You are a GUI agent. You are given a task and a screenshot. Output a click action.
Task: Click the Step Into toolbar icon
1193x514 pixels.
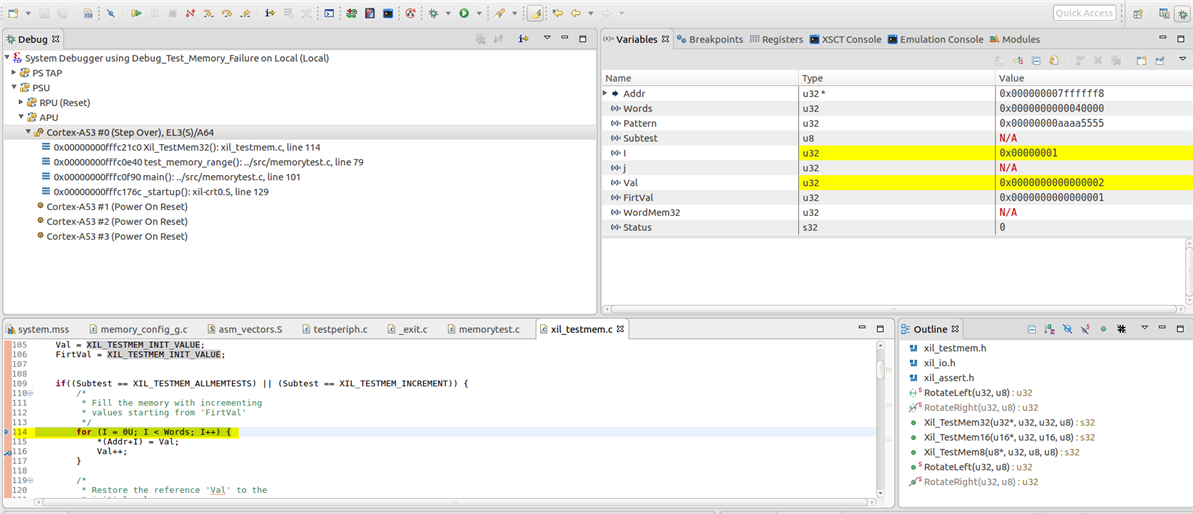click(x=208, y=13)
